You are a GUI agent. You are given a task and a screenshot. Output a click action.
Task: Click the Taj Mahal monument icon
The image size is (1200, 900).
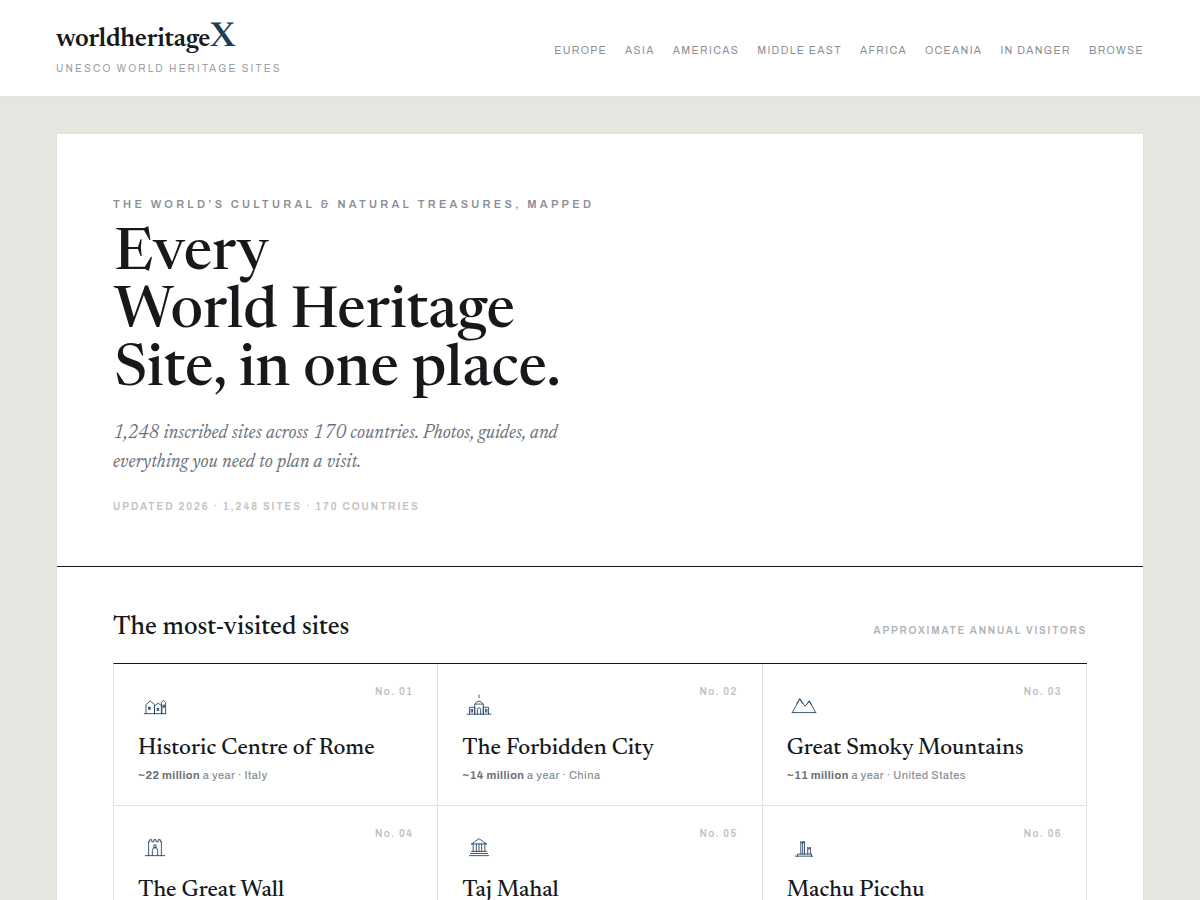[479, 848]
